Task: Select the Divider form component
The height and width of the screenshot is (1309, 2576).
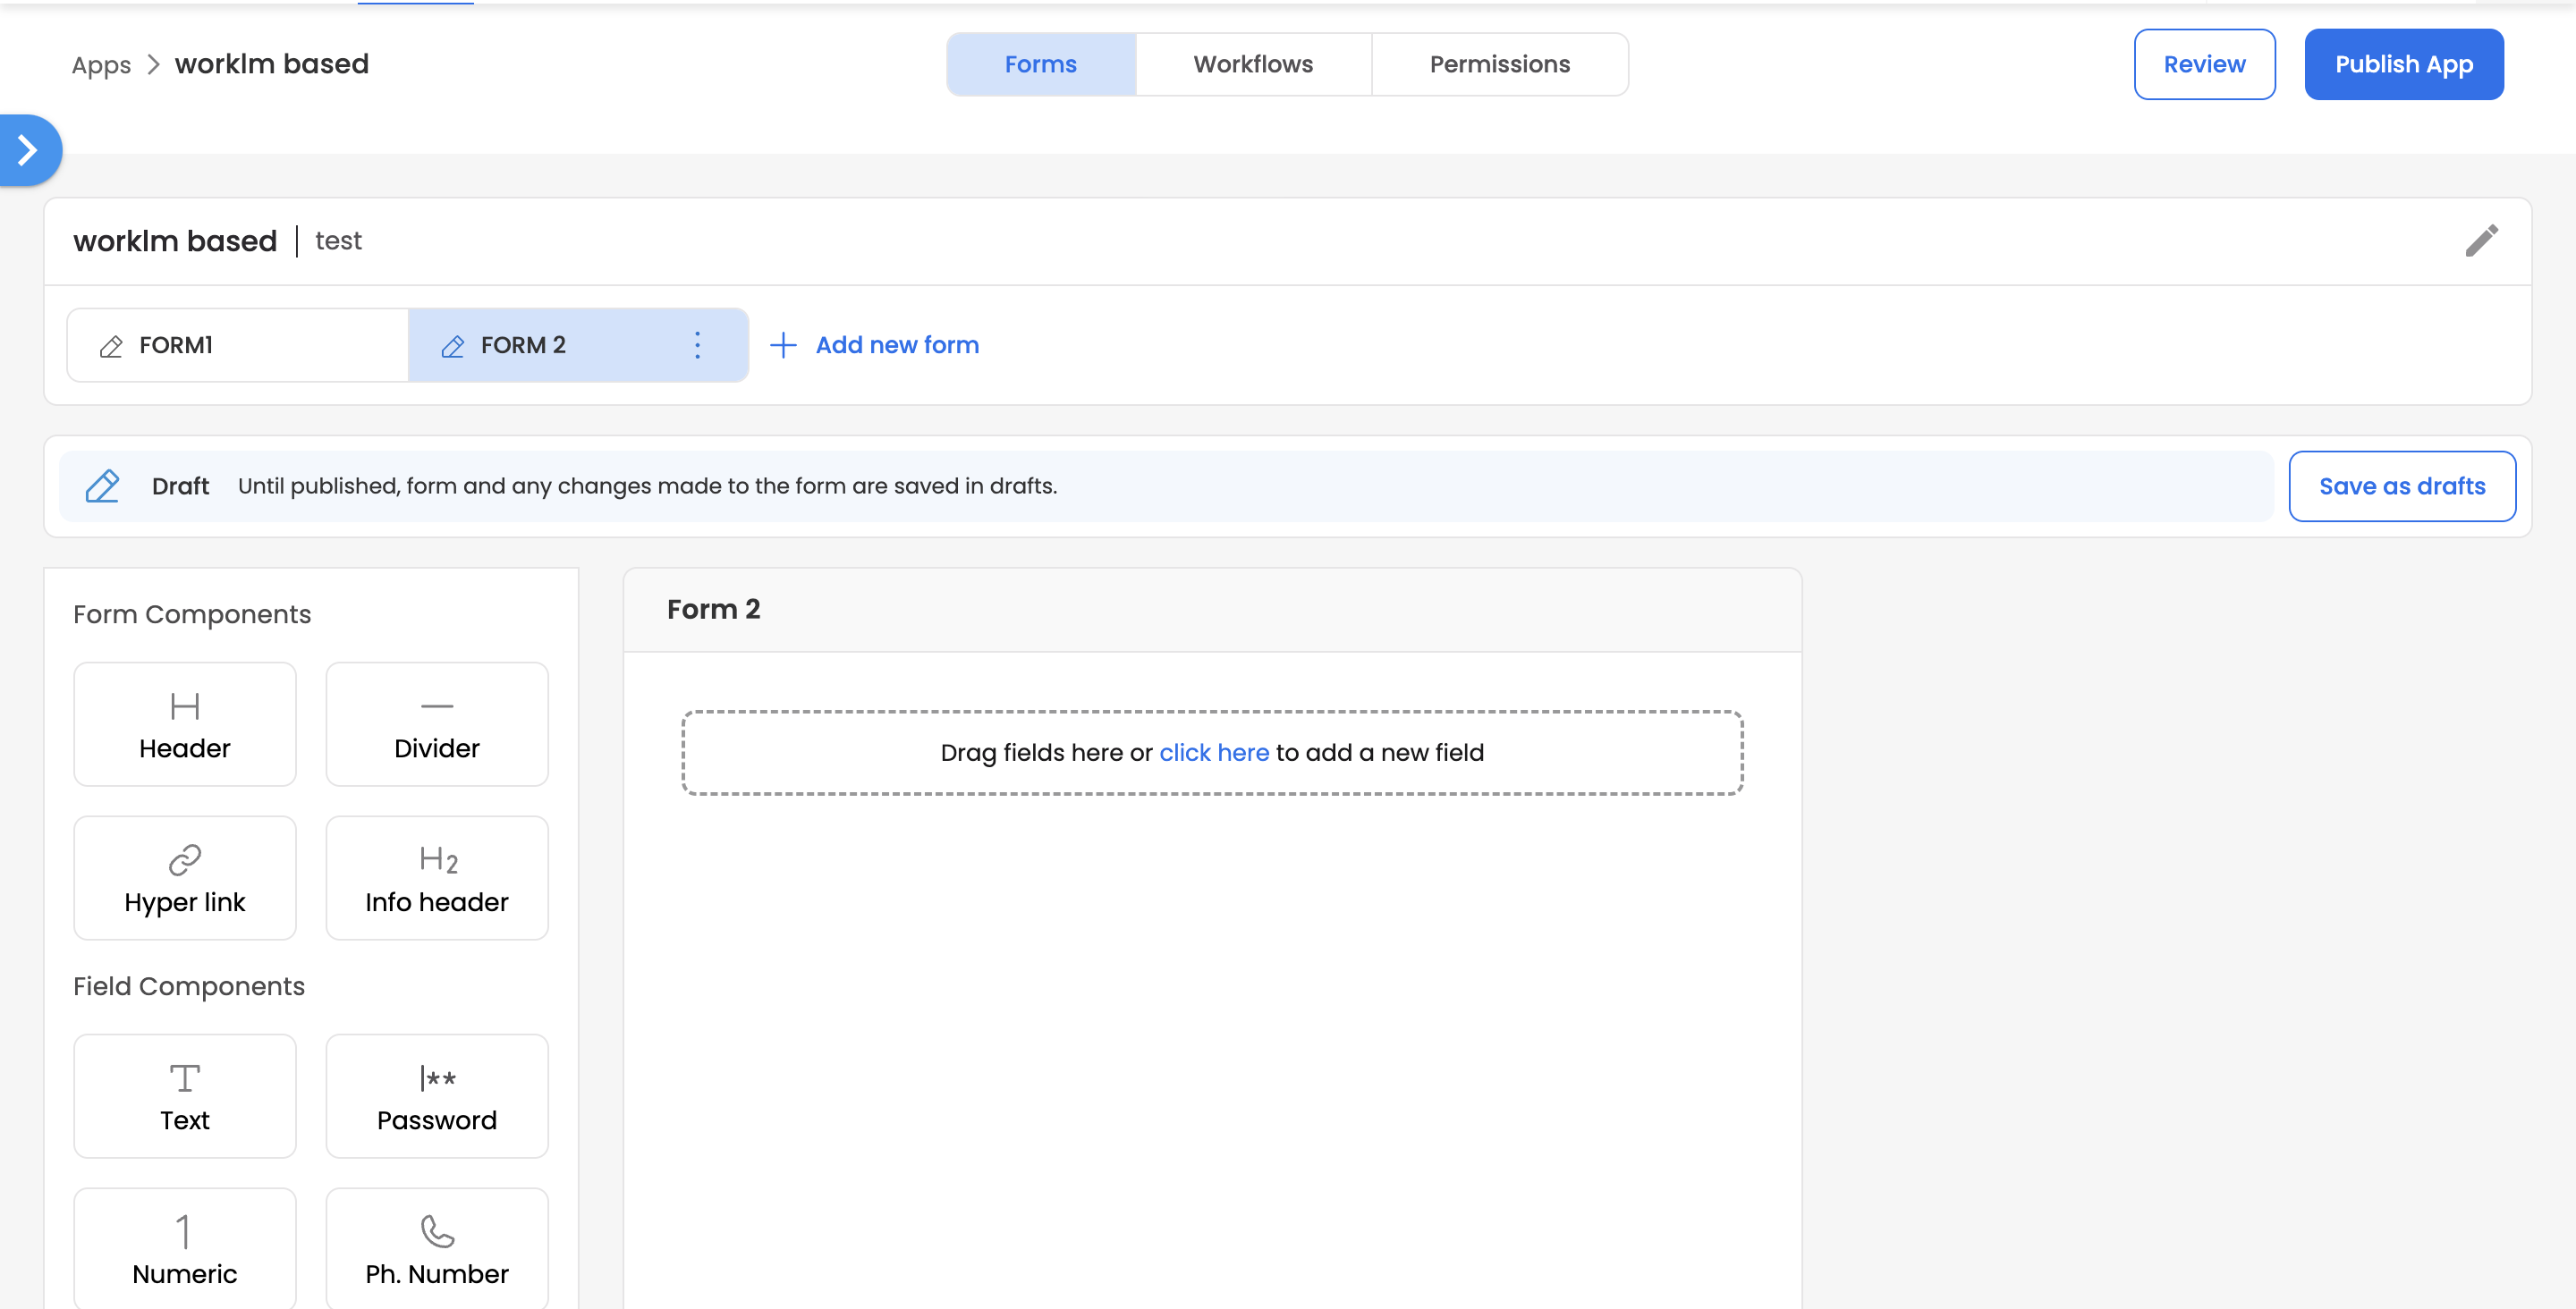Action: coord(437,725)
